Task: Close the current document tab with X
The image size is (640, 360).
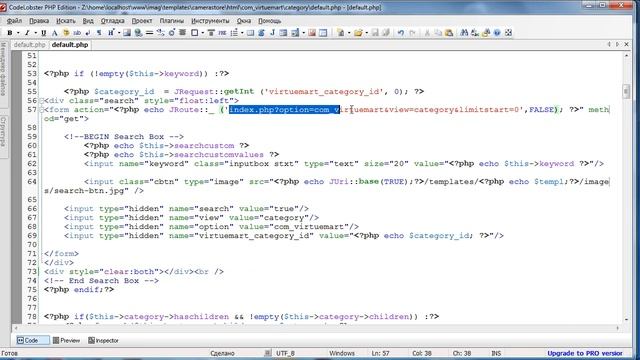Action: pos(627,44)
